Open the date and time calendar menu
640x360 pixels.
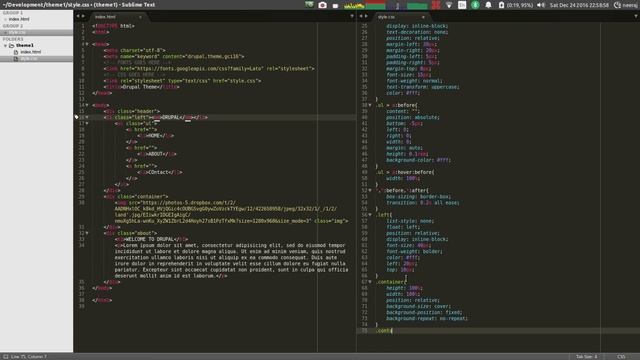click(579, 5)
